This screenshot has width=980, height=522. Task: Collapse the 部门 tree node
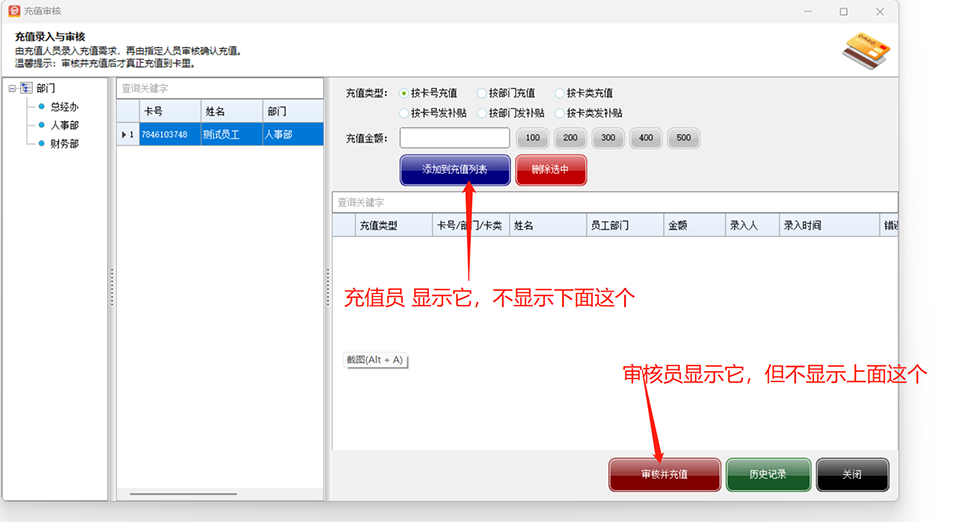pos(12,88)
